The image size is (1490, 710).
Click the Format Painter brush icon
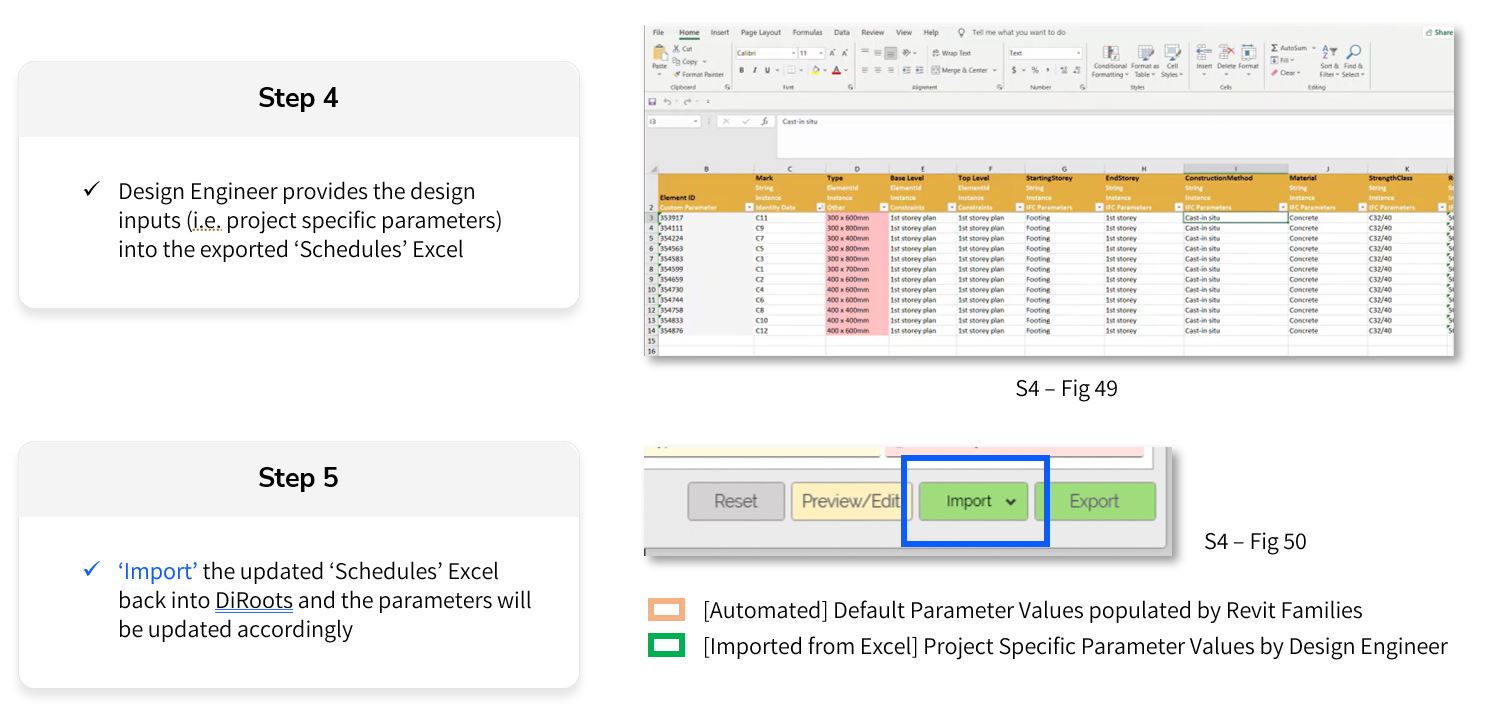tap(677, 74)
